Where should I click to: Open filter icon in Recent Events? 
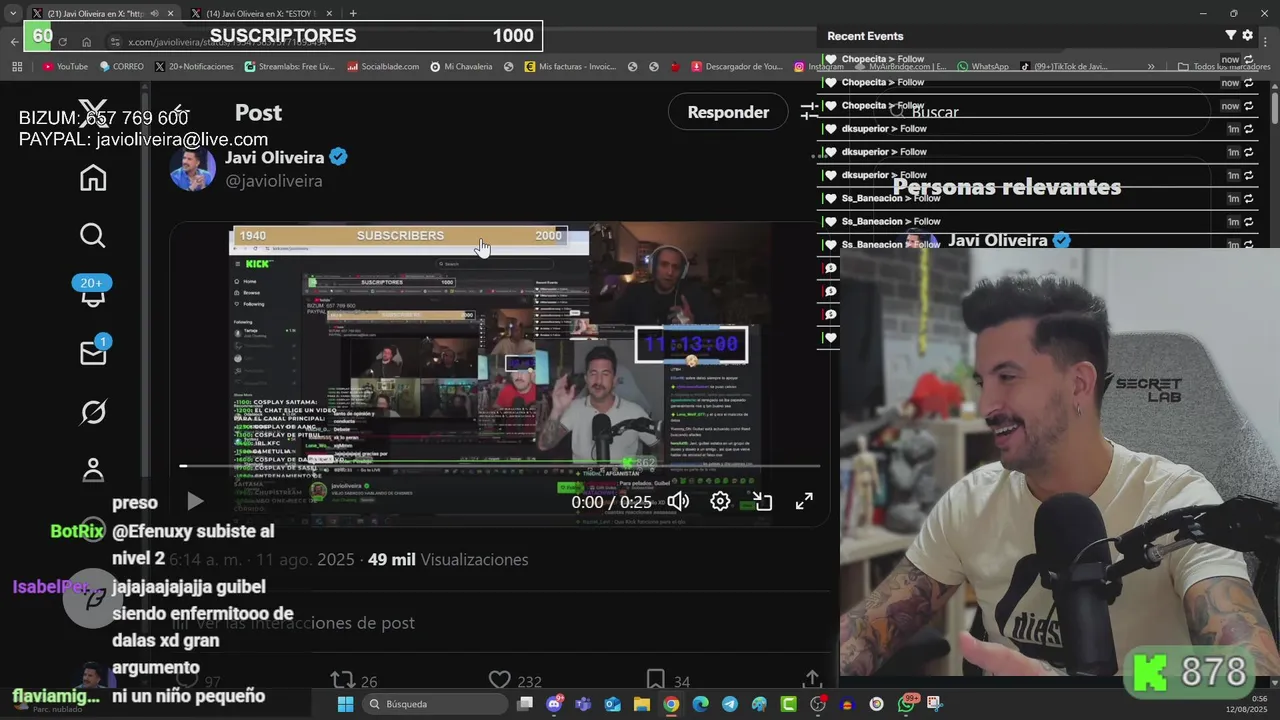click(1231, 35)
